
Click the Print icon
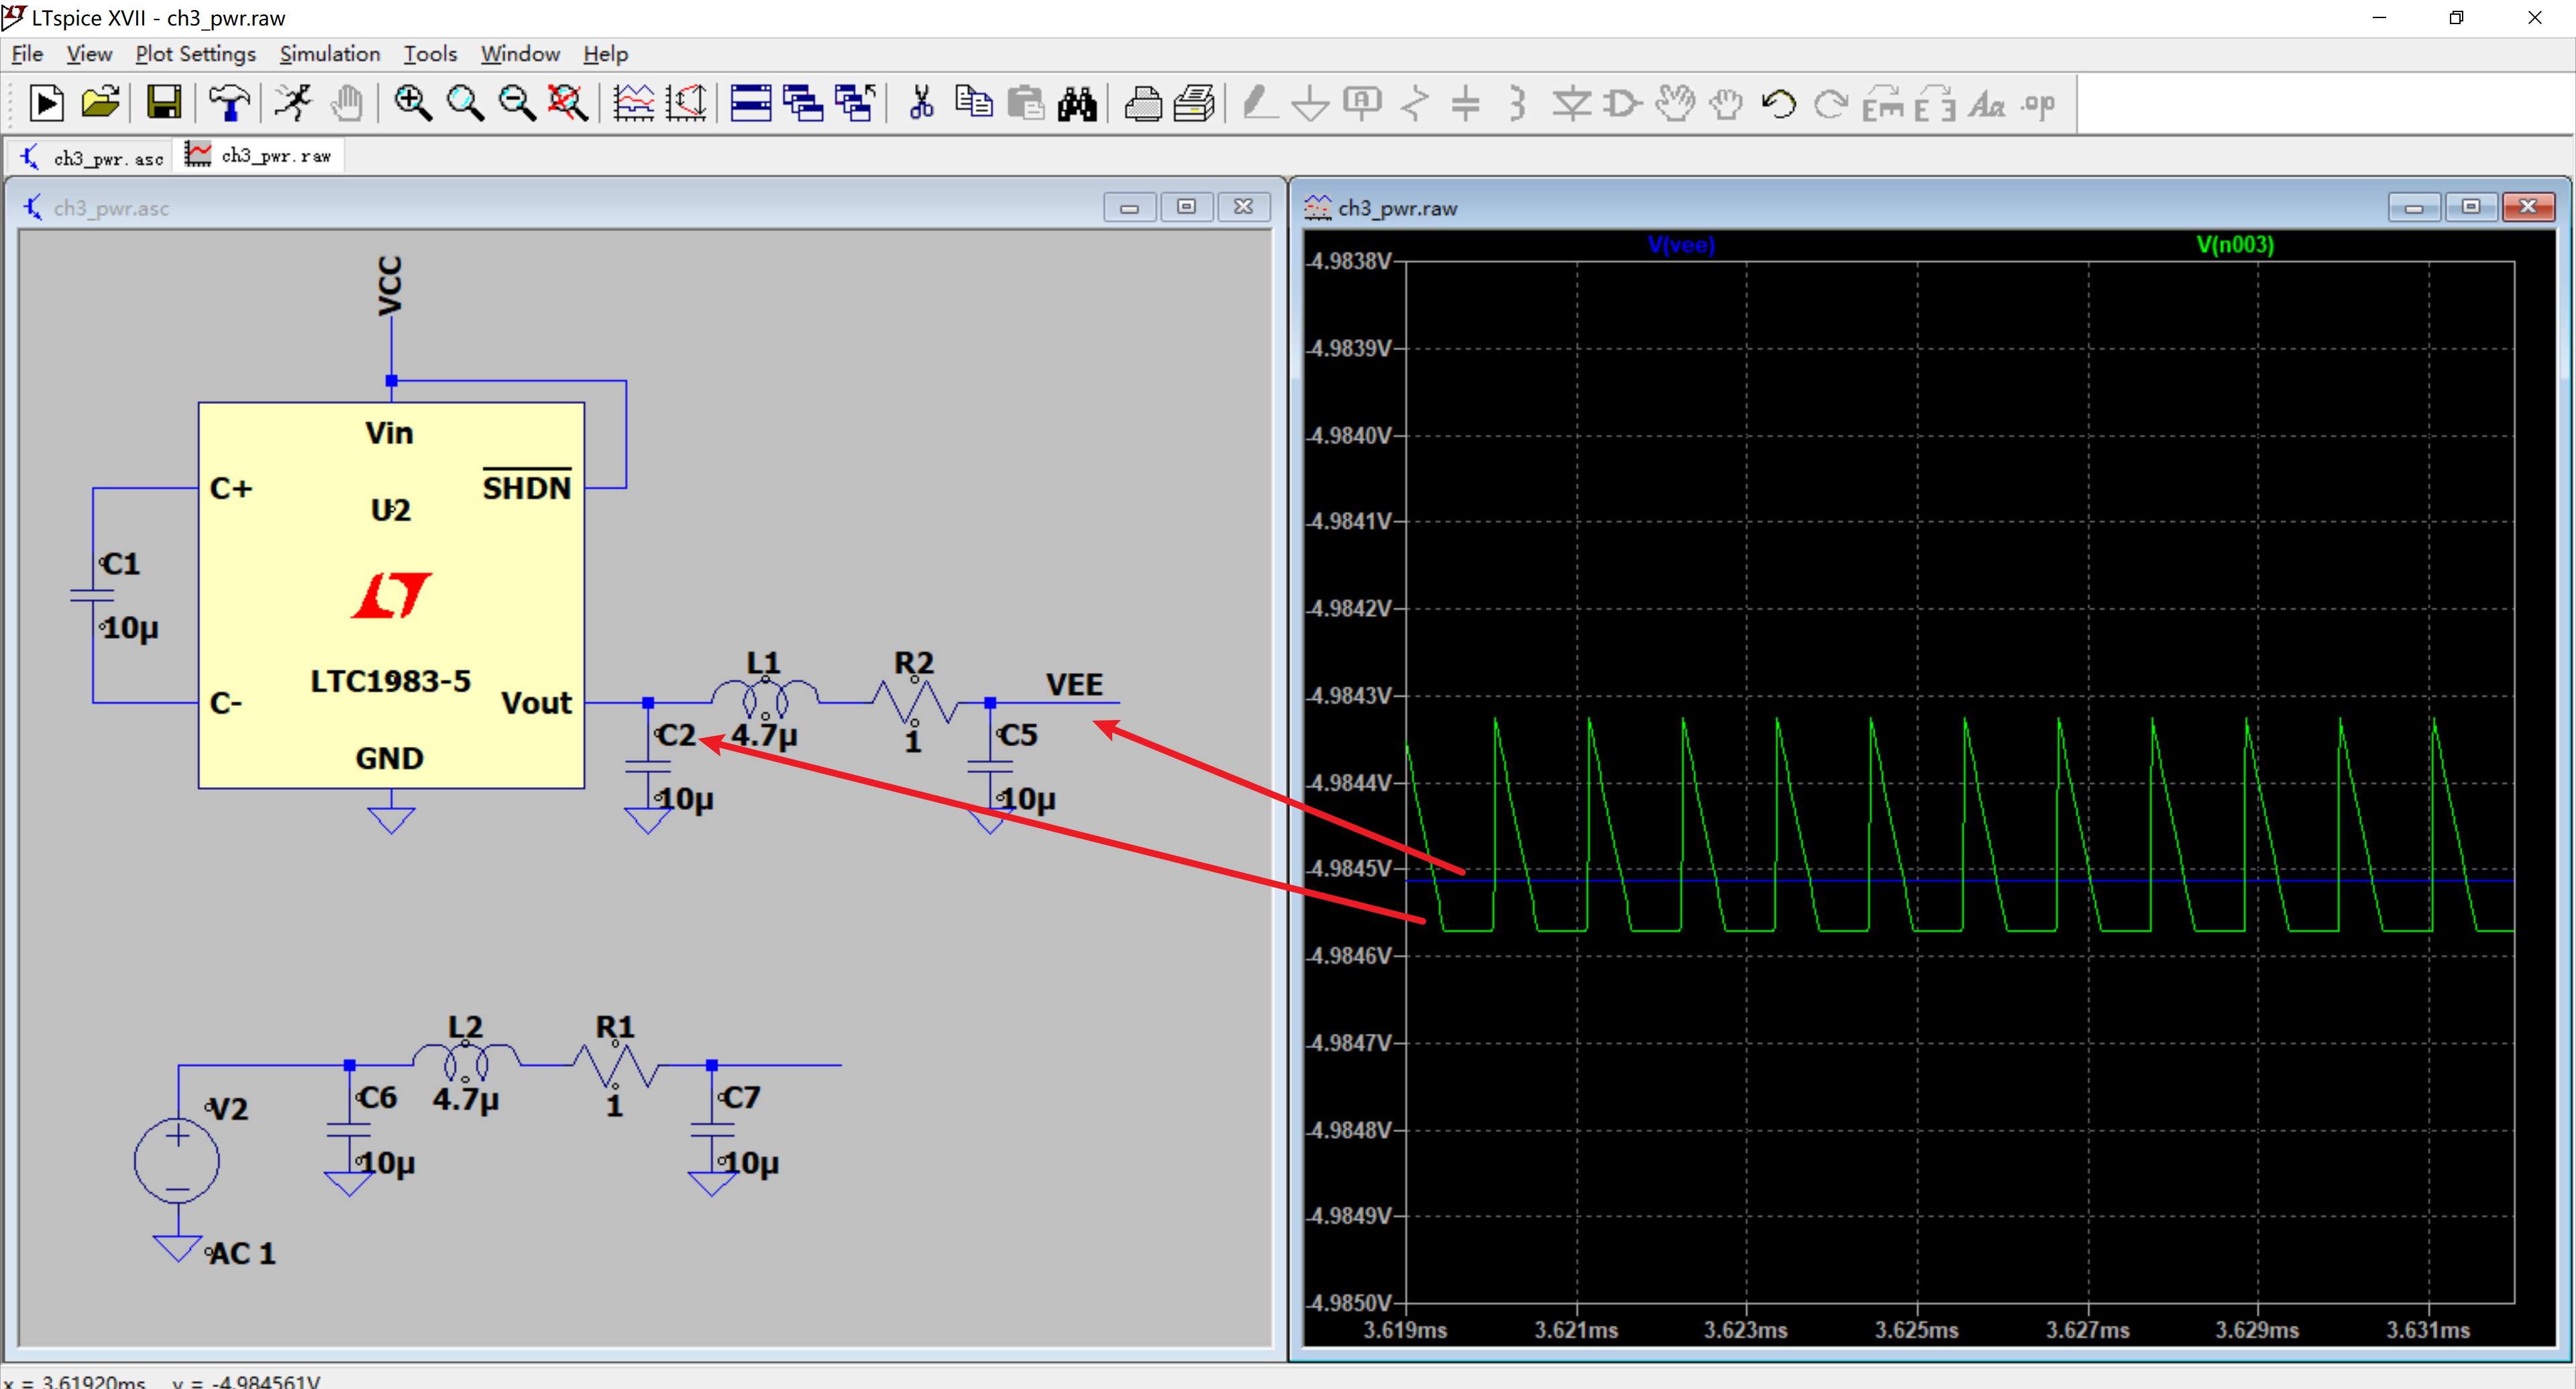pyautogui.click(x=1143, y=103)
